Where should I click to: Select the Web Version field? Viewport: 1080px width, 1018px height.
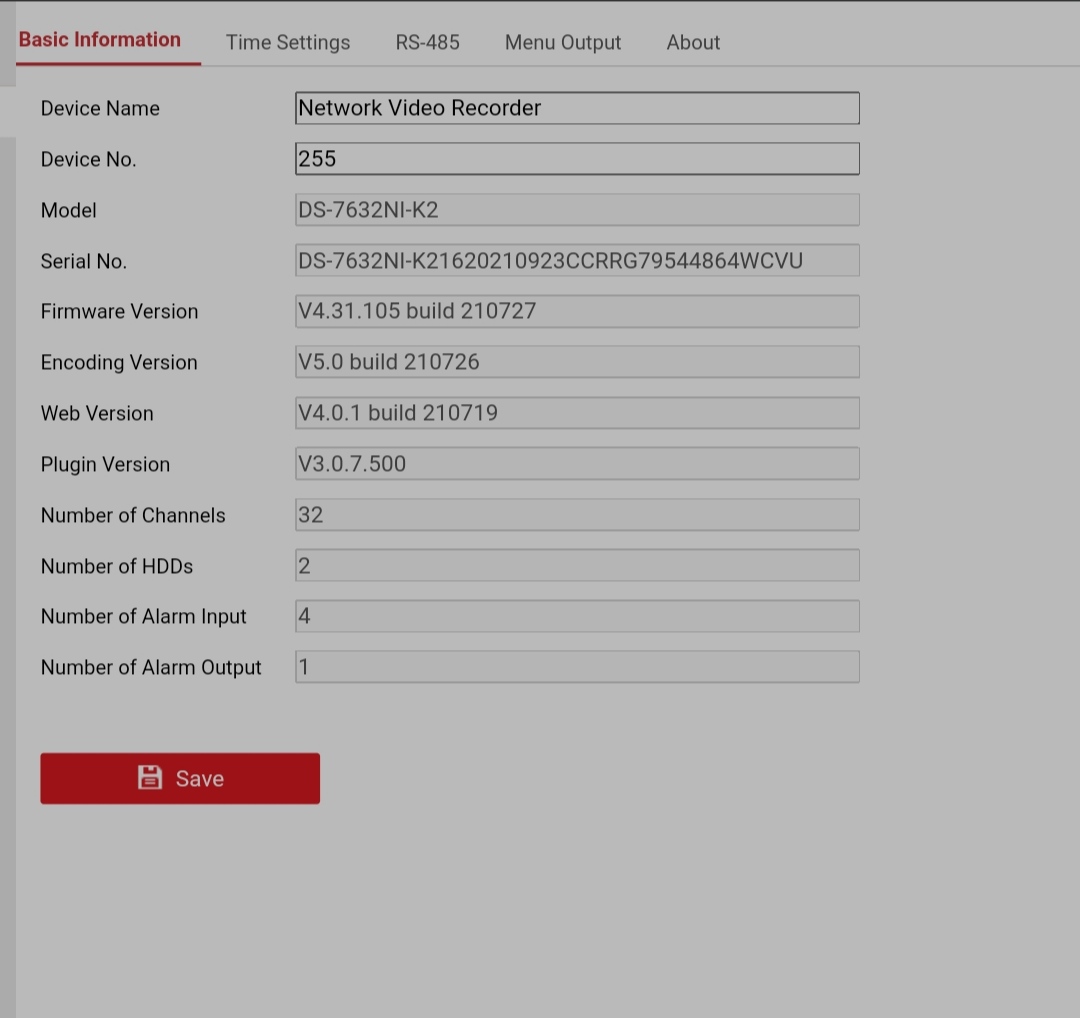[x=577, y=413]
